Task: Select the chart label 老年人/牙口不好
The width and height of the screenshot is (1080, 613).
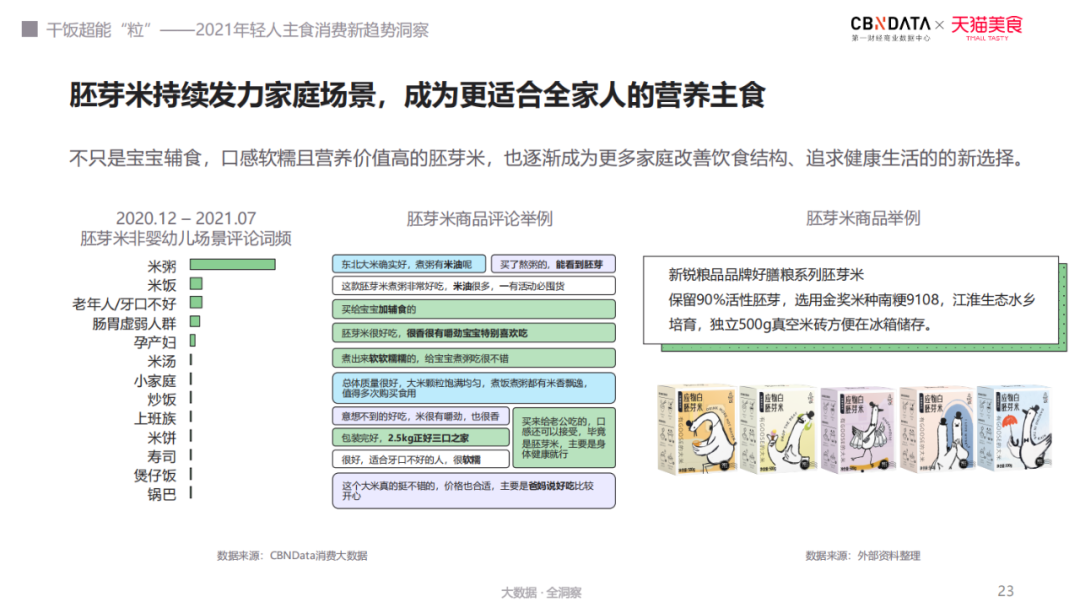Action: tap(124, 304)
